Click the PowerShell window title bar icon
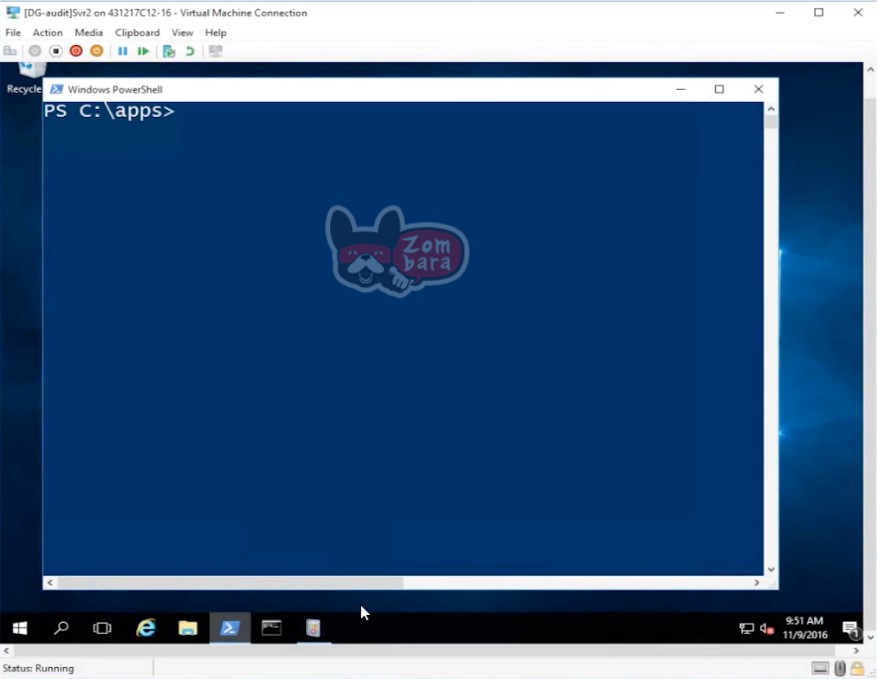The width and height of the screenshot is (878, 679). 56,89
